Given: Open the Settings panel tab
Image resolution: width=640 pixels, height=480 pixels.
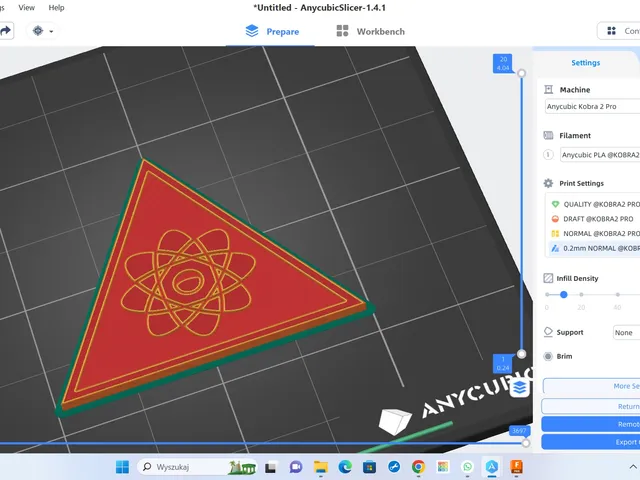Looking at the screenshot, I should point(585,62).
